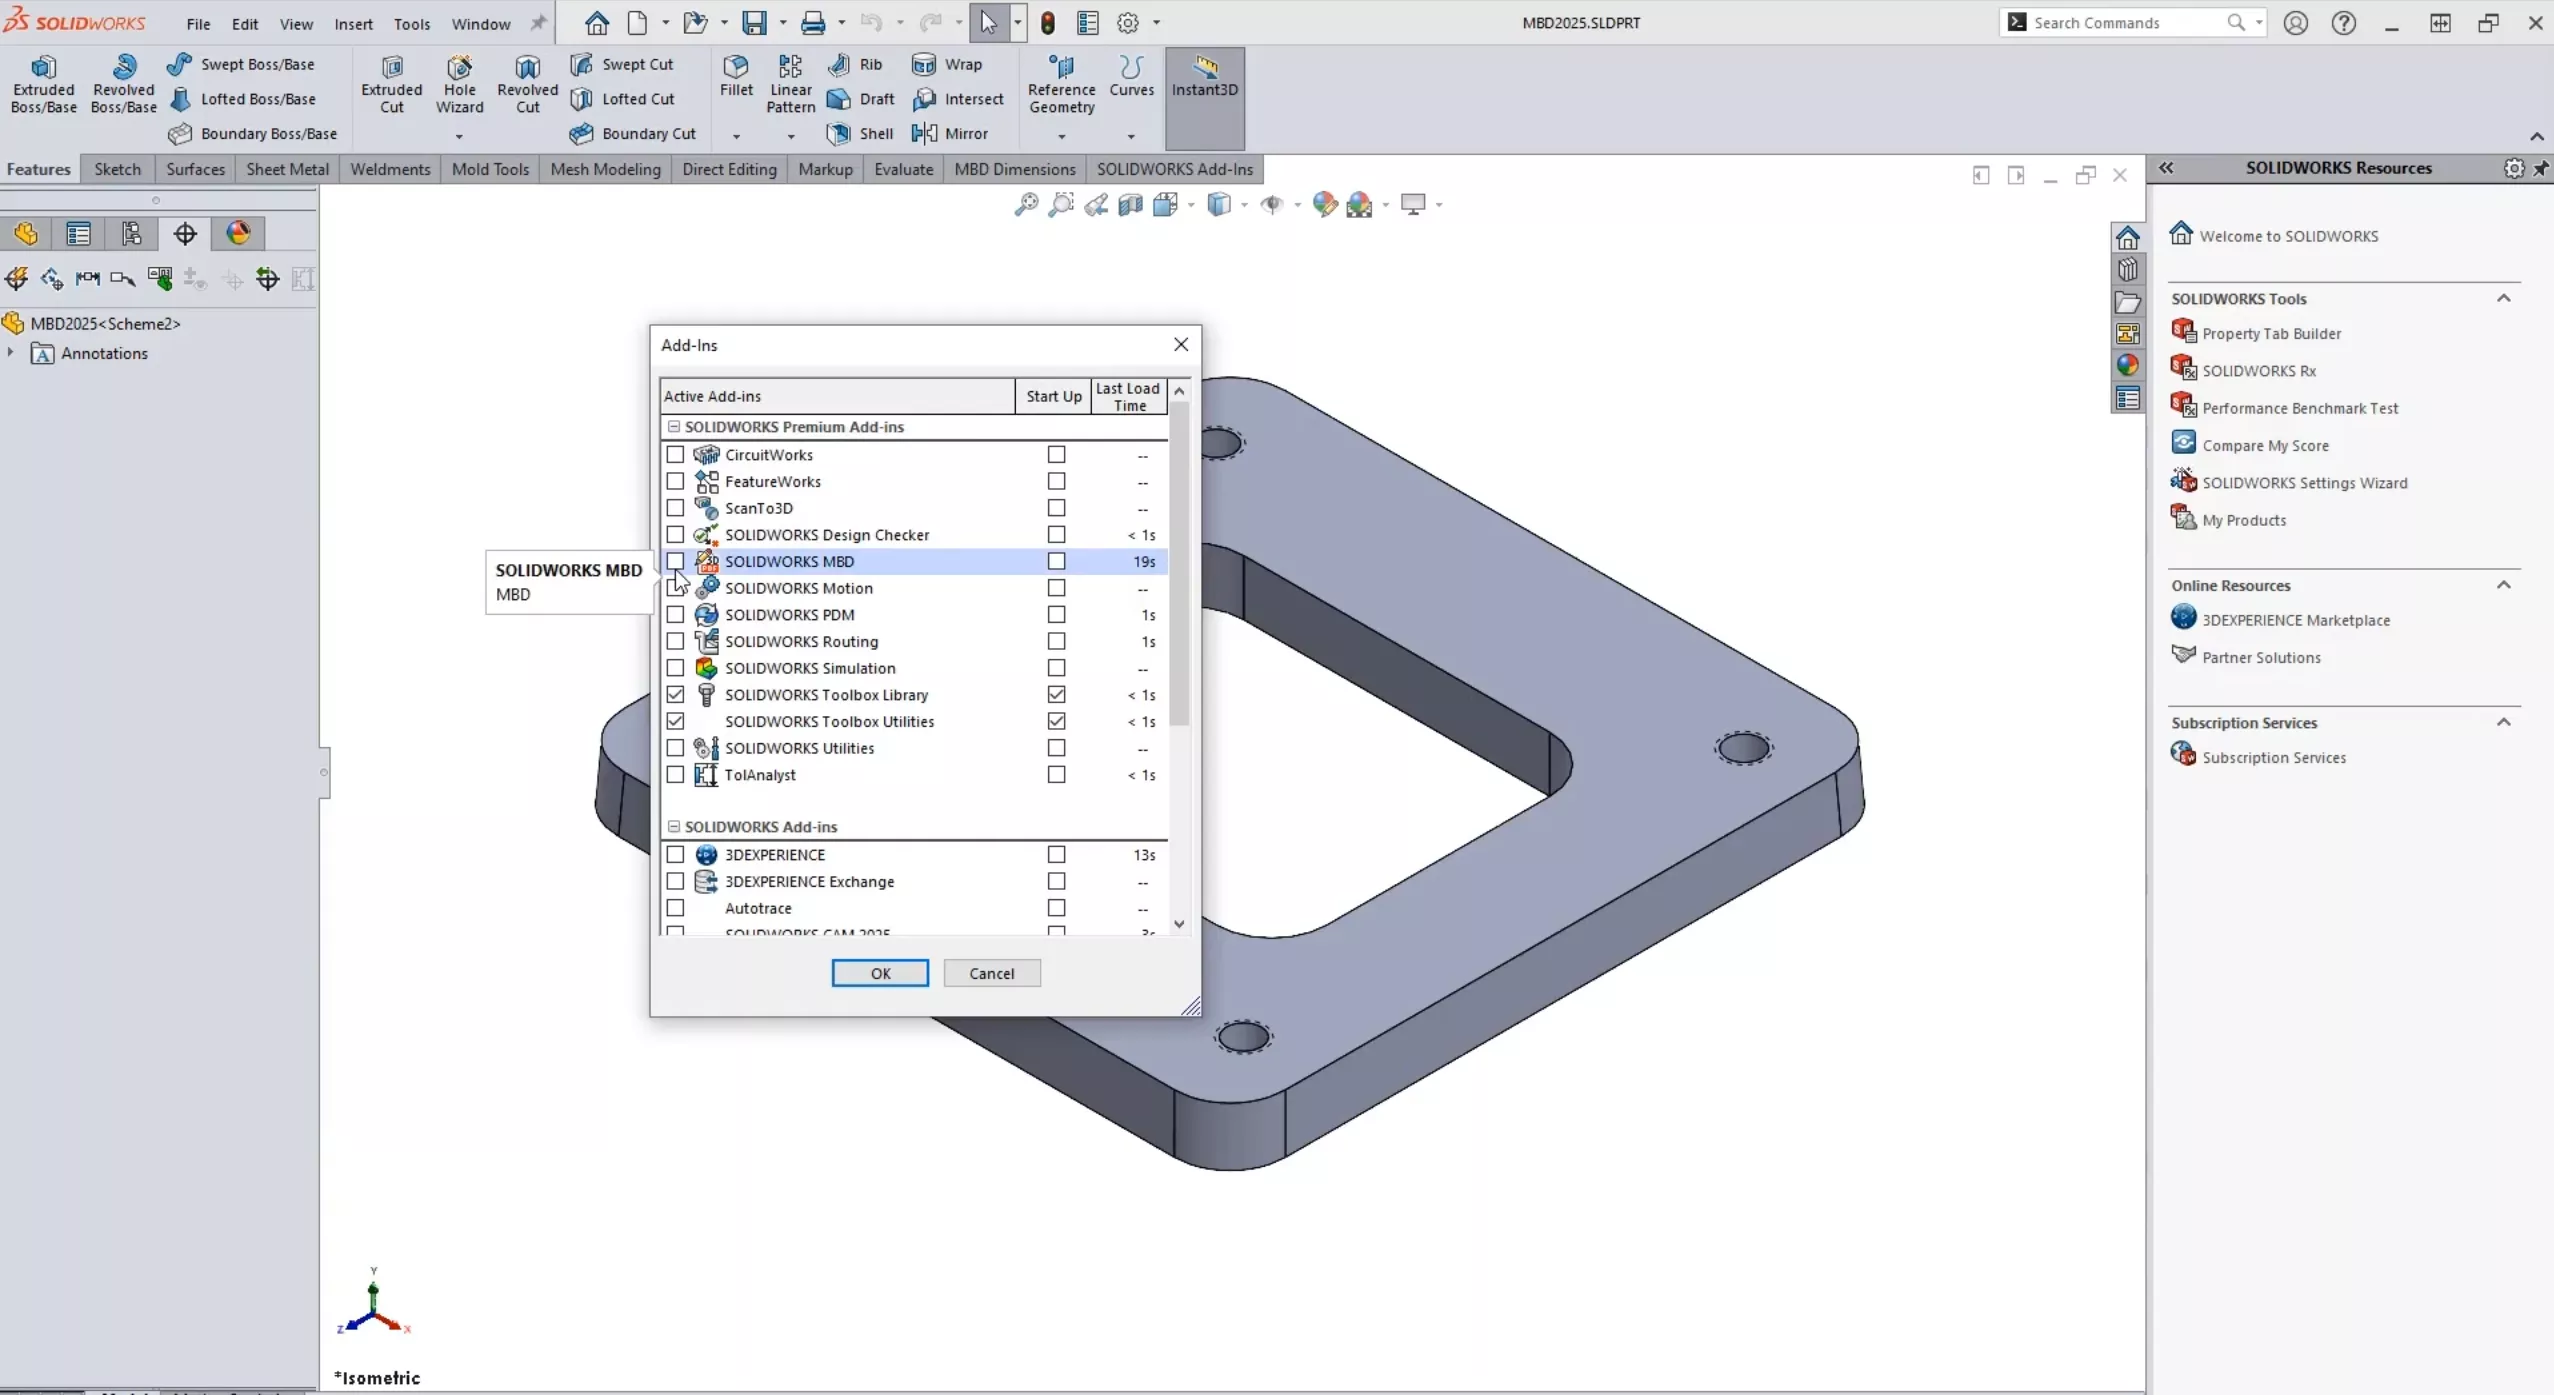Open the 3DEXPERIENCE Marketplace link
This screenshot has height=1395, width=2554.
2296,620
